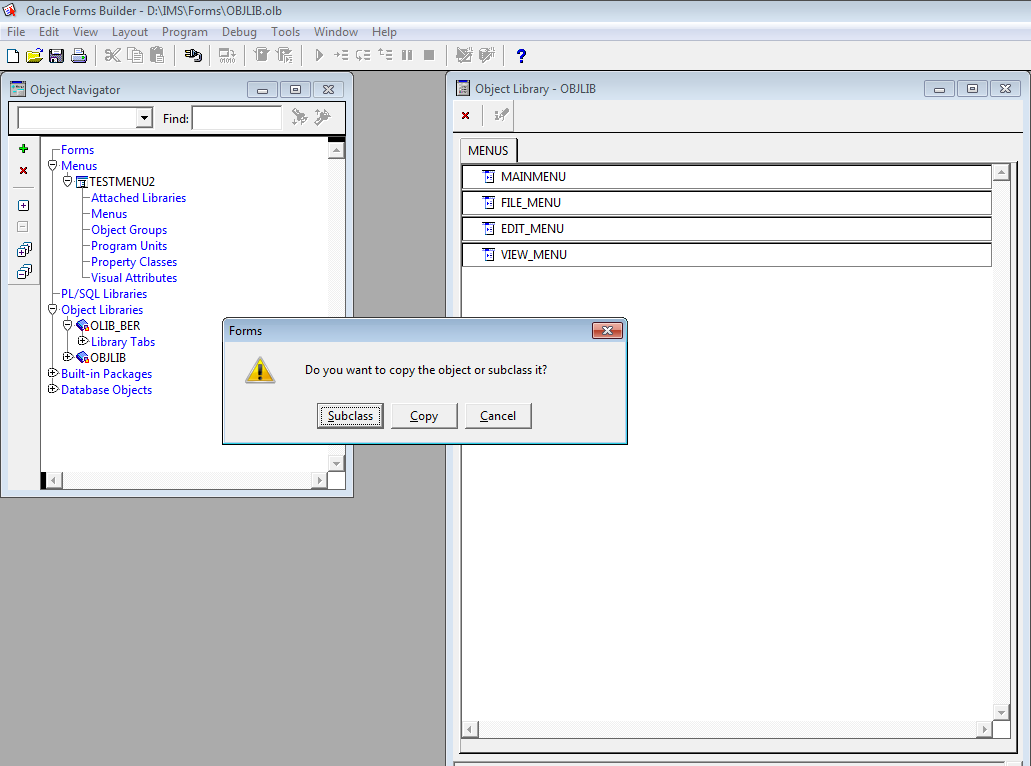Click the red delete X in Object Library
1031x766 pixels.
point(466,116)
